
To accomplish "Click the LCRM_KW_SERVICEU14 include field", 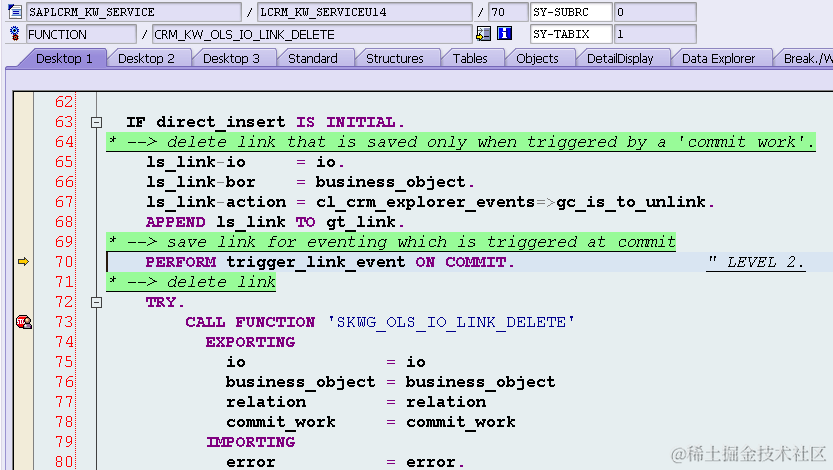I will click(365, 12).
